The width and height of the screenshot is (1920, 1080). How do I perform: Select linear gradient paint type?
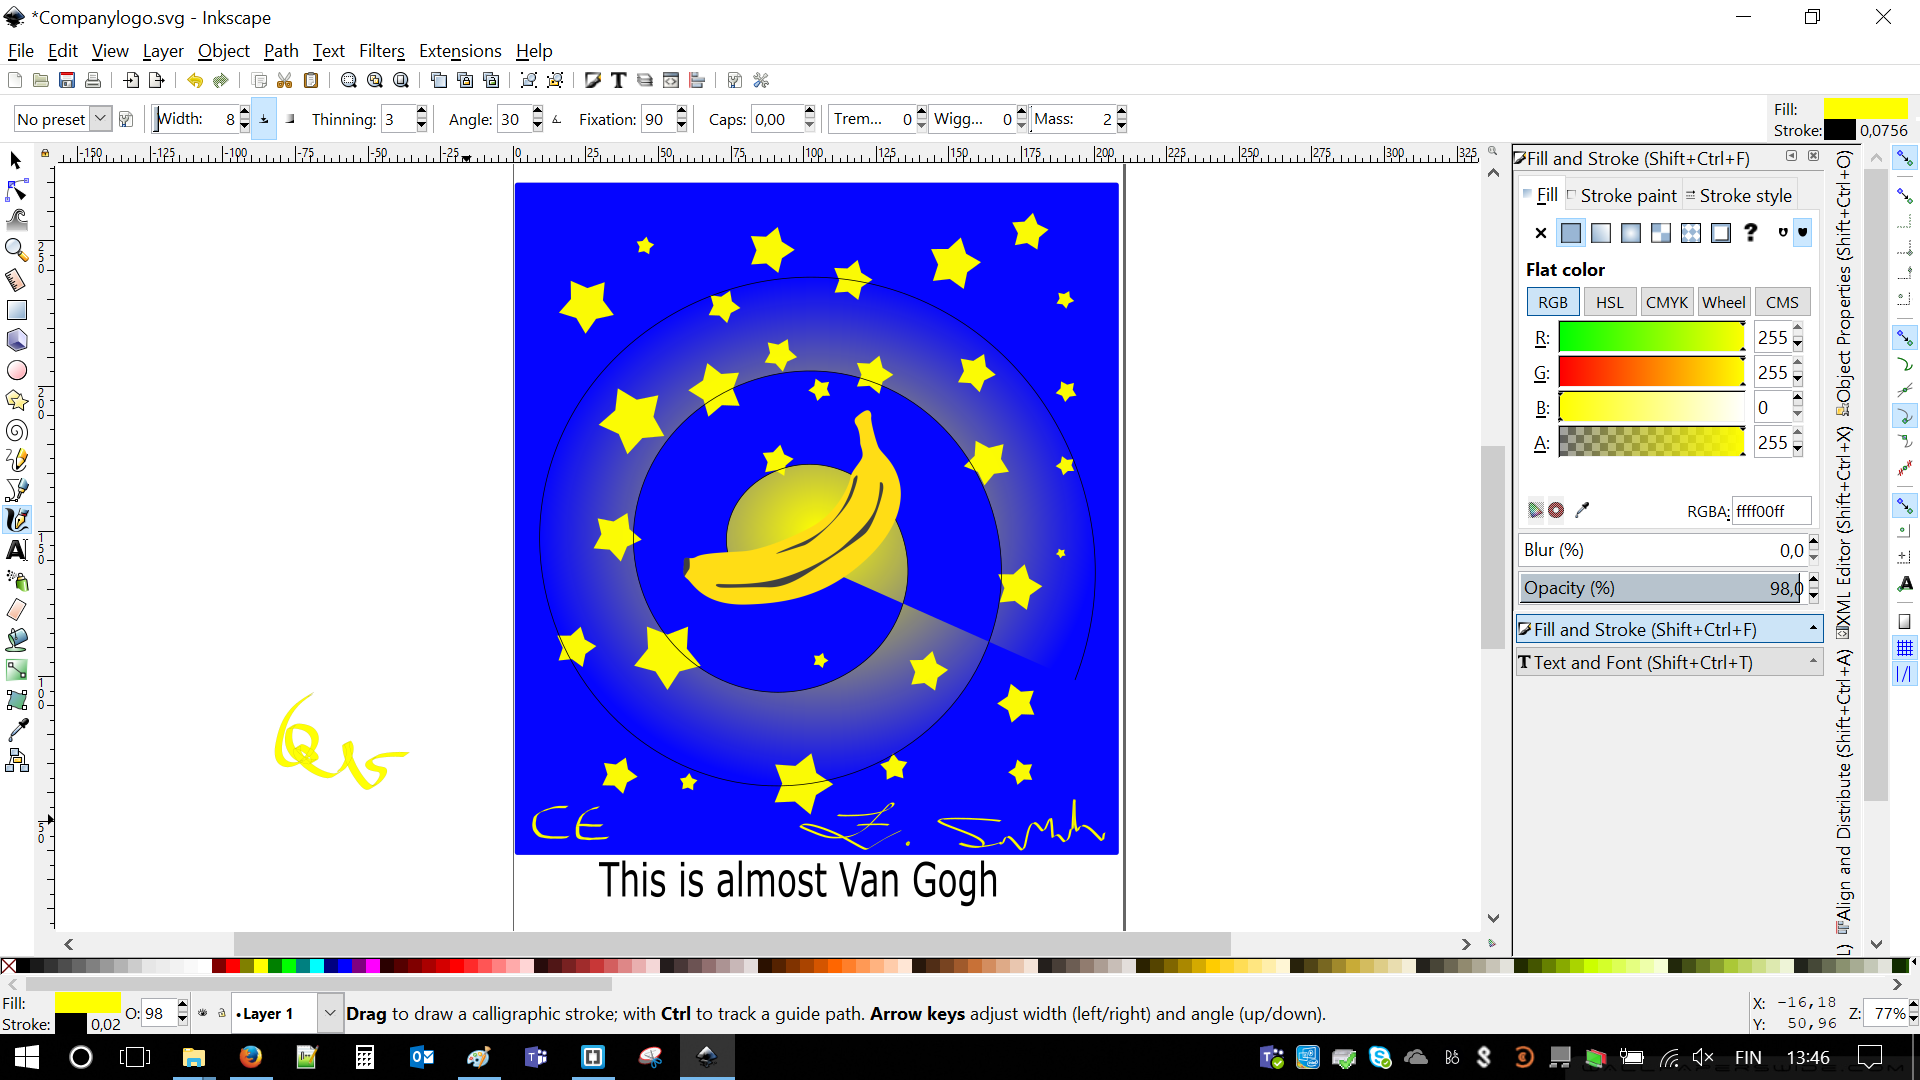pyautogui.click(x=1601, y=233)
